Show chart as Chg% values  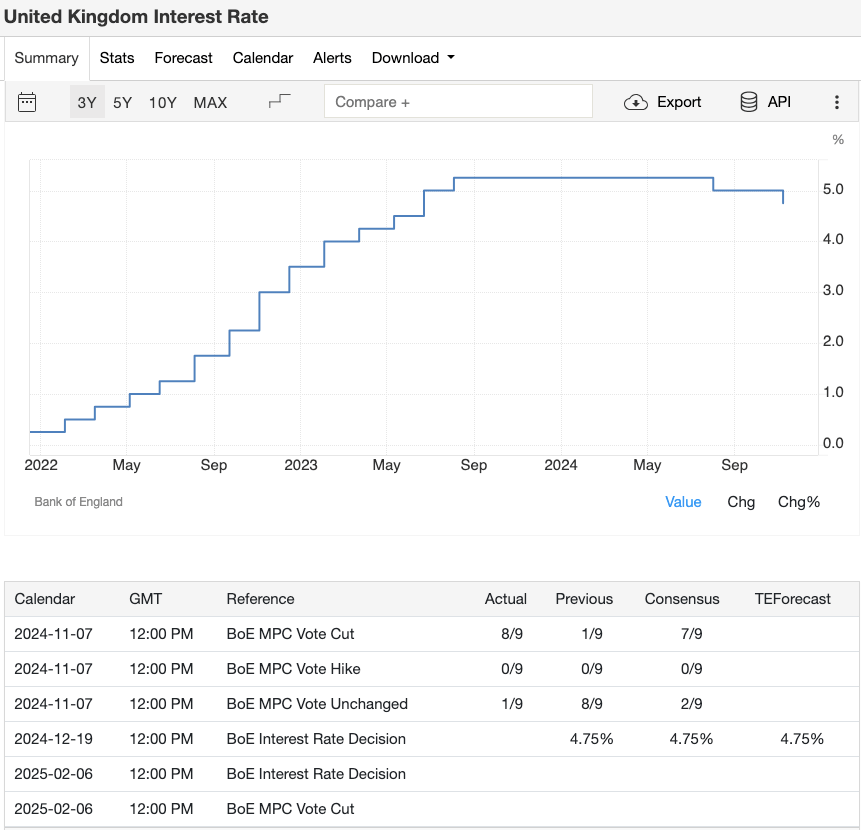[x=798, y=501]
